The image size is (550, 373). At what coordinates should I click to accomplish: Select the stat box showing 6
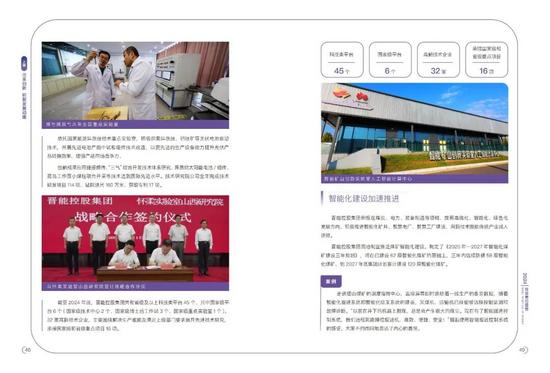pyautogui.click(x=390, y=60)
